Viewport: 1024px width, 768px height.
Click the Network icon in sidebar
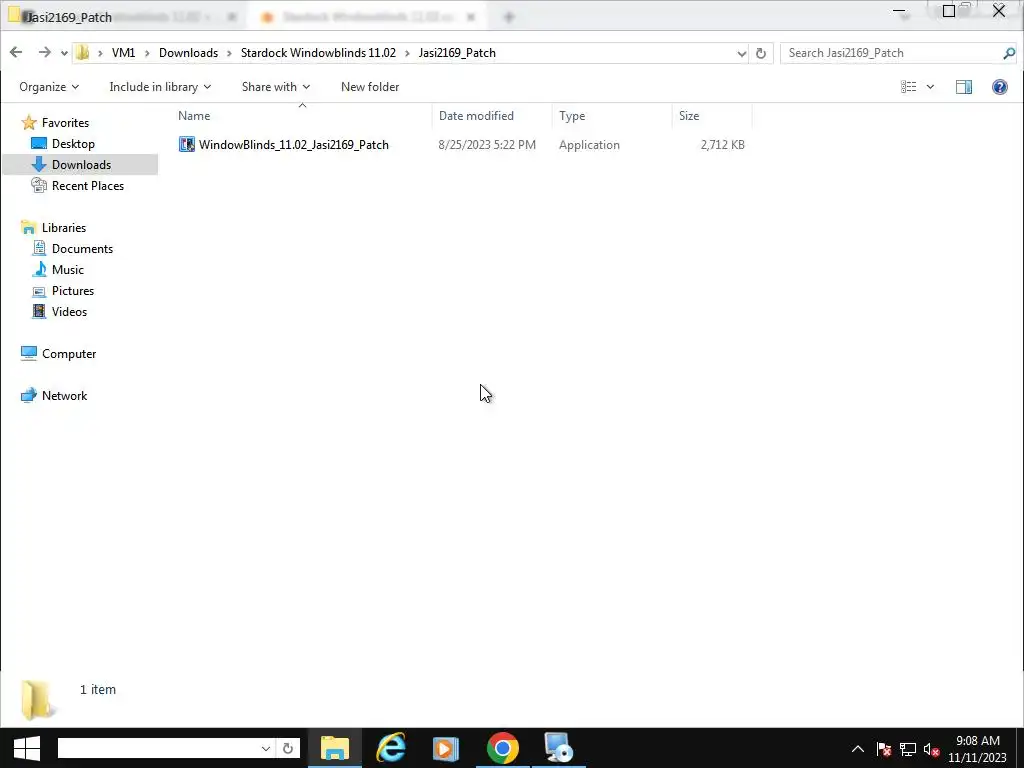(29, 395)
